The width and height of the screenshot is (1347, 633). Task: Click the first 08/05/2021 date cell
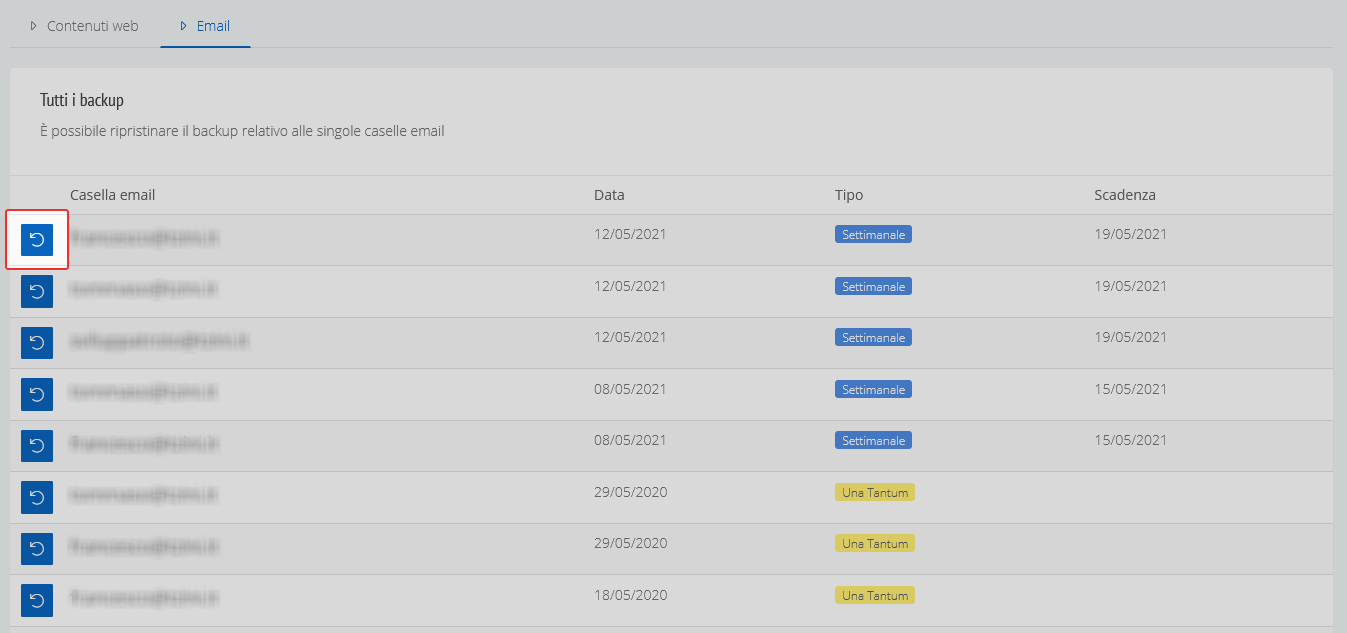pos(630,389)
